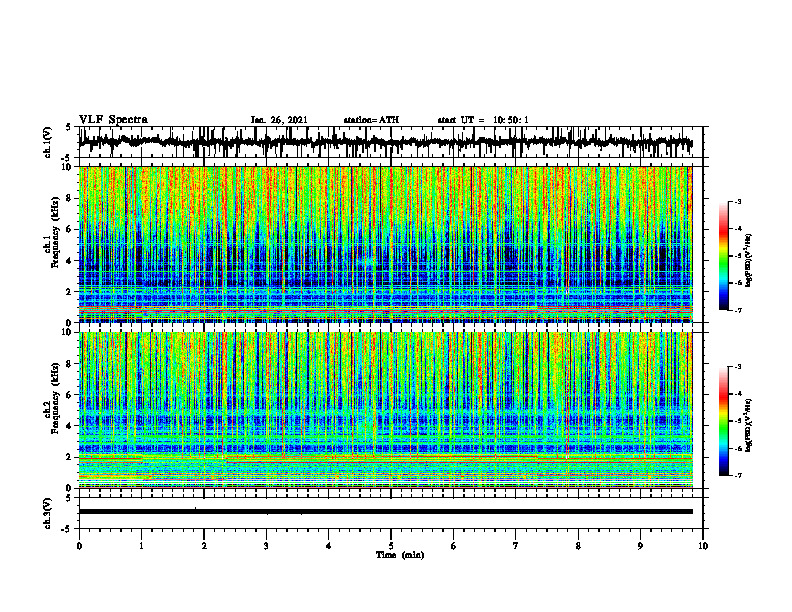Click the ch.1 colorbar log(PSD) unit label
The image size is (792, 612).
749,261
